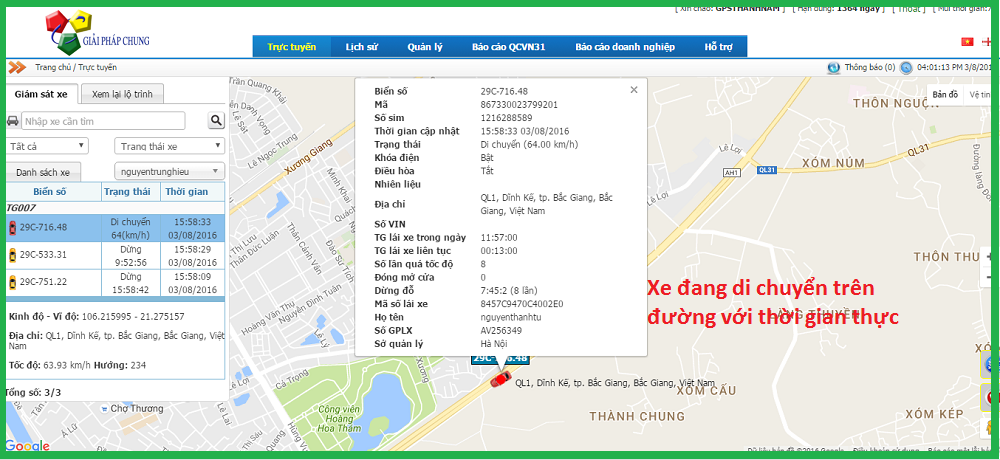Open the Tất cả dropdown
1000x460 pixels.
click(x=47, y=146)
